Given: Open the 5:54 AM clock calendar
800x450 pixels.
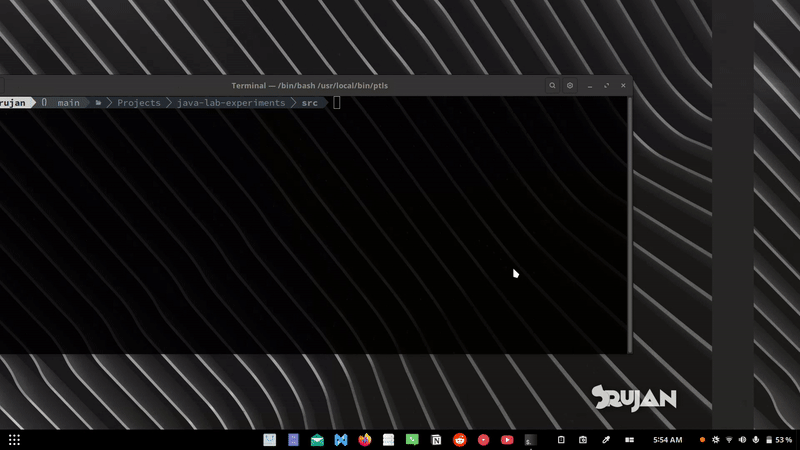Looking at the screenshot, I should [x=667, y=440].
